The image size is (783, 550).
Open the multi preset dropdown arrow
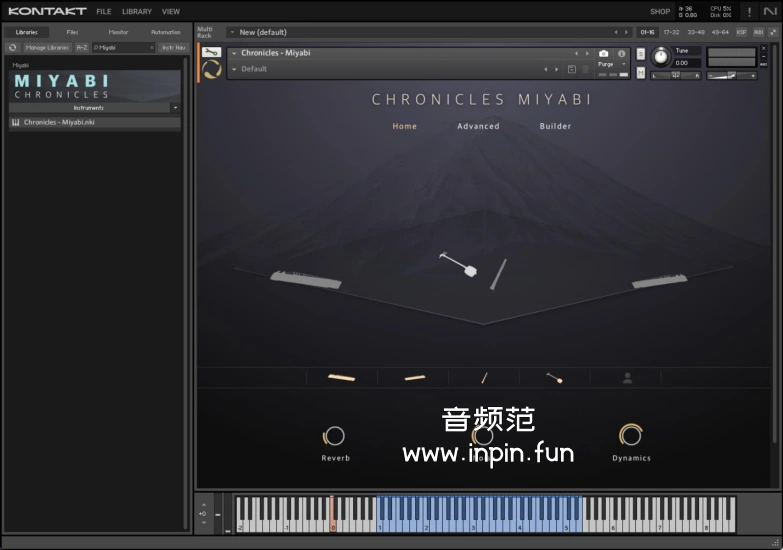[232, 32]
